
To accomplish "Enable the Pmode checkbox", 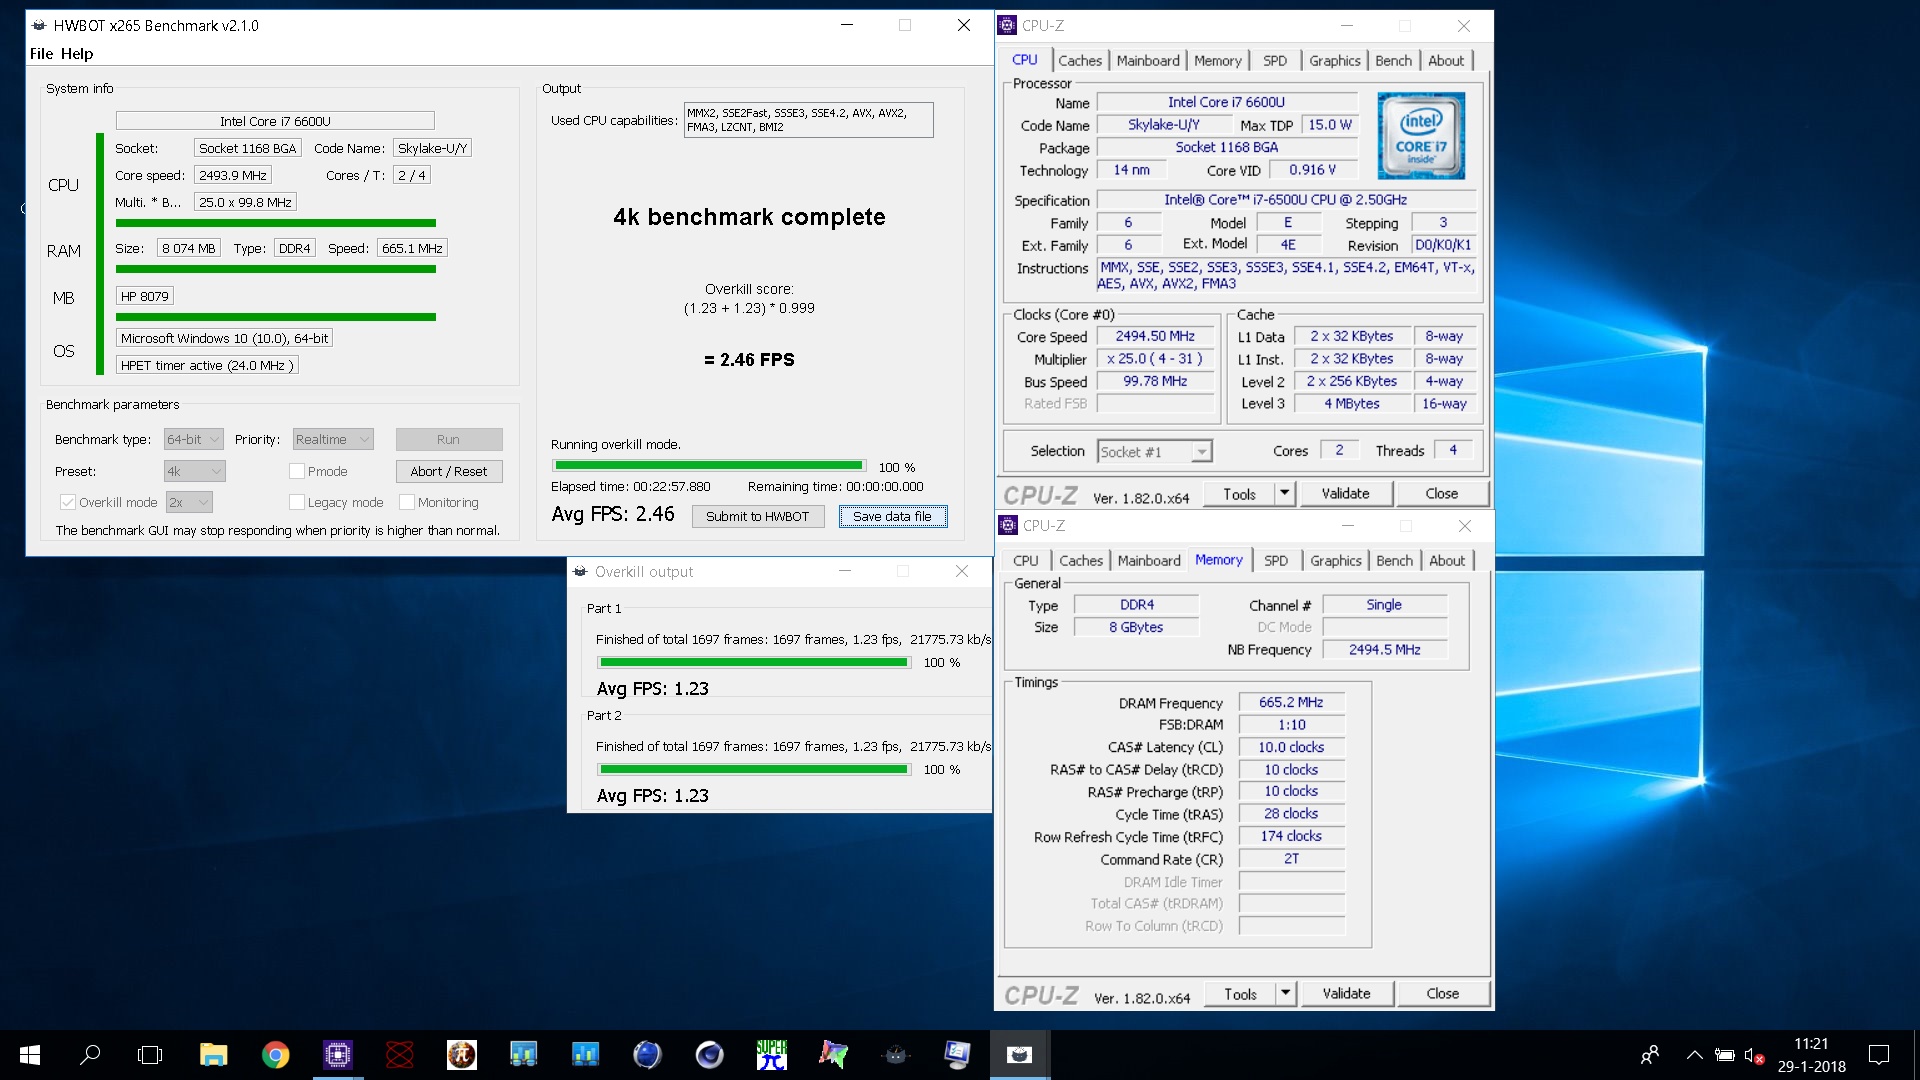I will (x=296, y=471).
